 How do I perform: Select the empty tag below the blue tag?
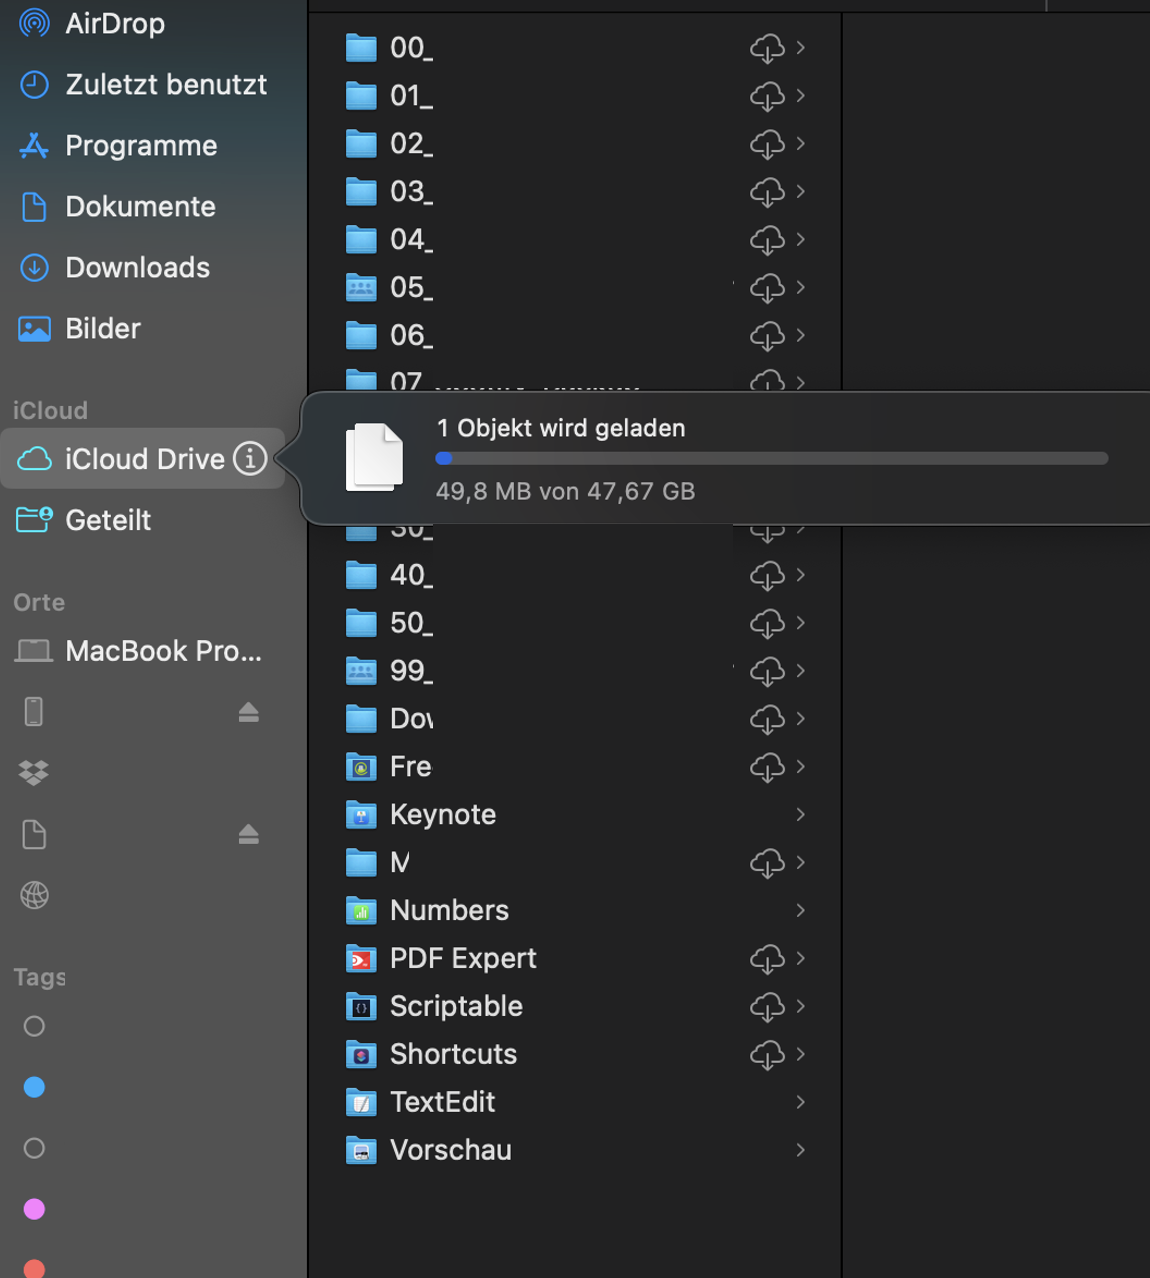pyautogui.click(x=34, y=1148)
